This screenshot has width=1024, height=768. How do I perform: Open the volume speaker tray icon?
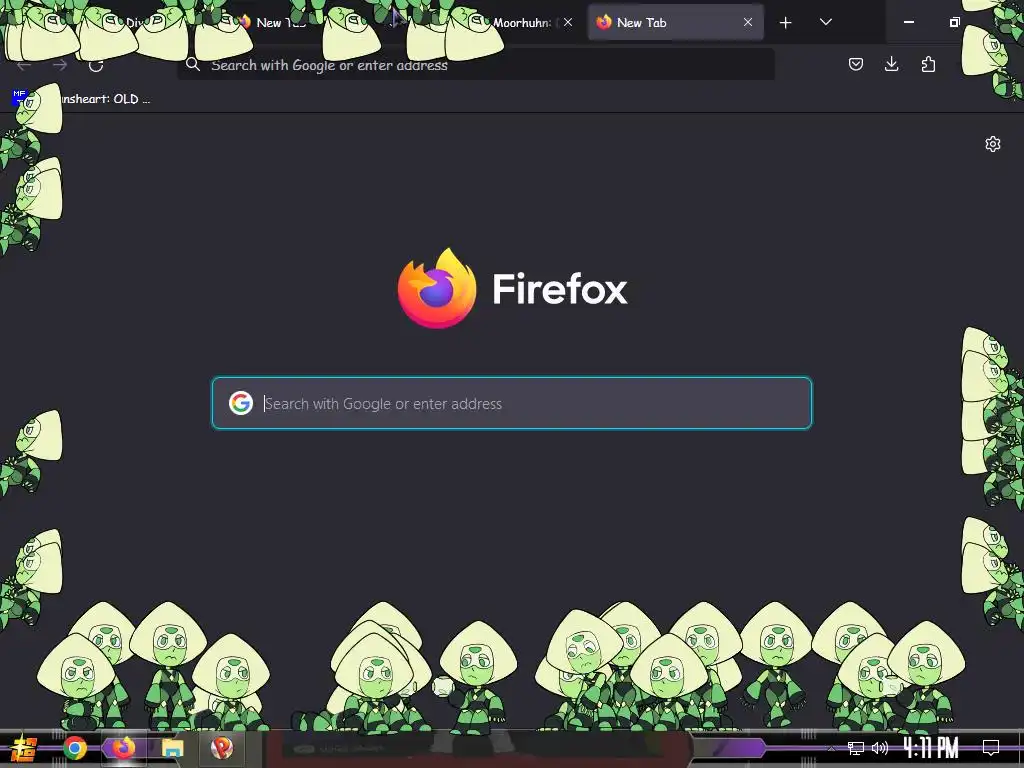880,748
